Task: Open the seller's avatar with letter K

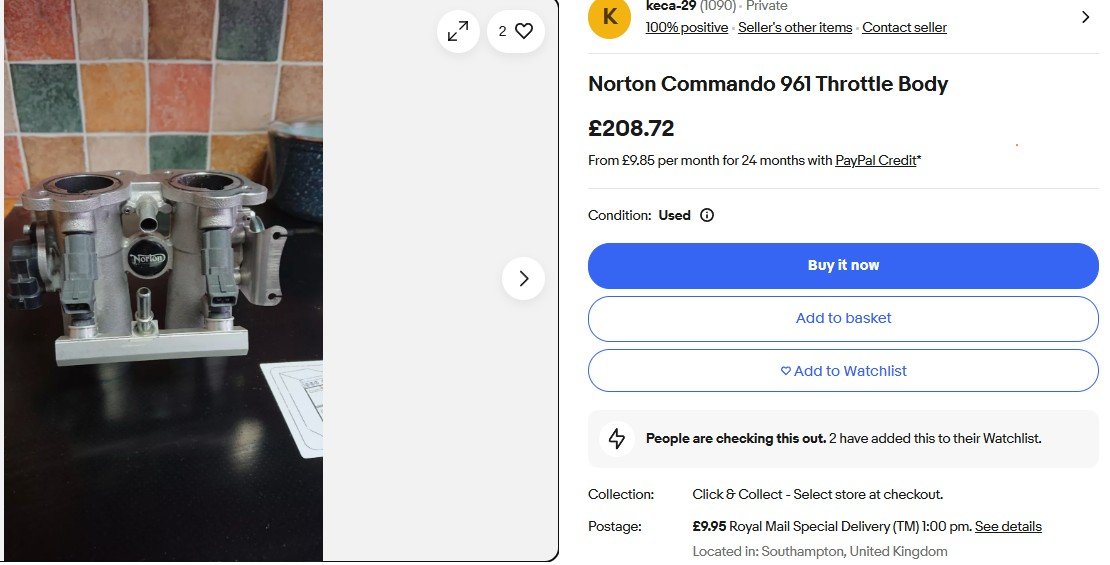Action: click(609, 18)
